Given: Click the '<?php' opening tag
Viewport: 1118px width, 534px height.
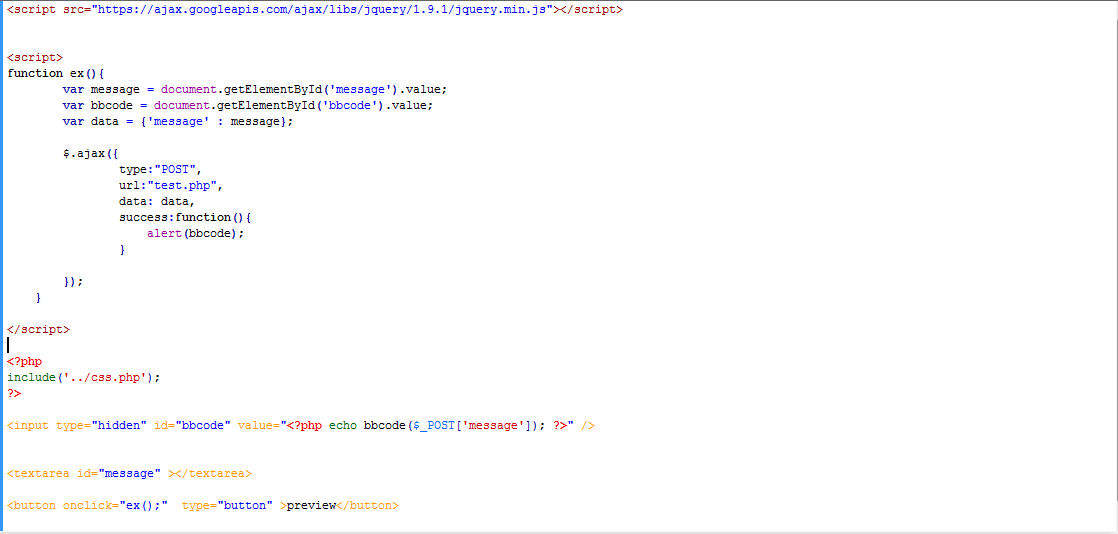Looking at the screenshot, I should click(25, 361).
